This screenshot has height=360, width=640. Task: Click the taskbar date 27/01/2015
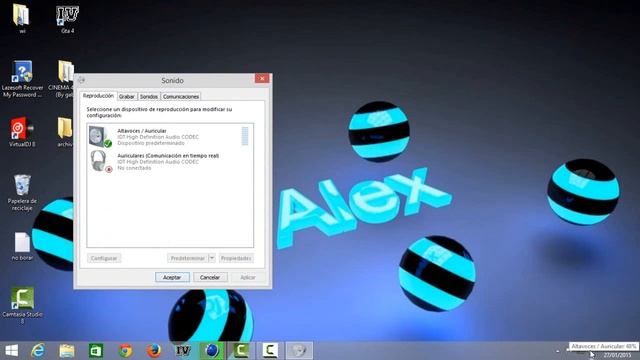point(617,356)
